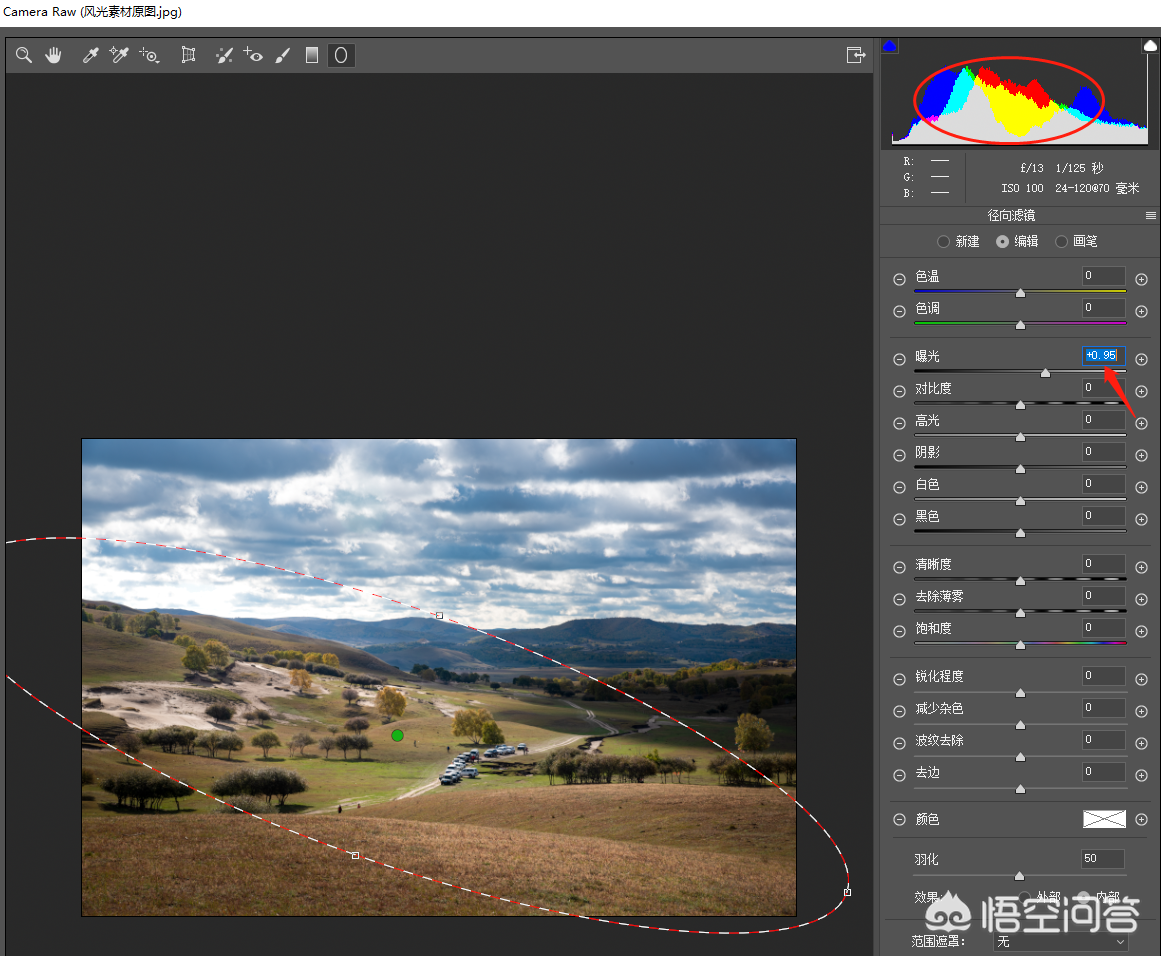1161x956 pixels.
Task: Decrease 色温 with its minus icon
Action: pos(900,279)
